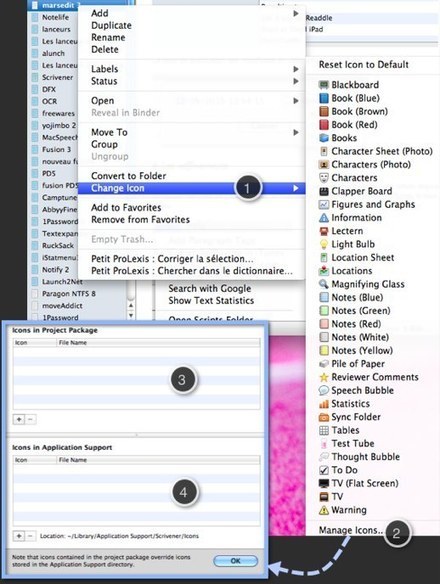
Task: Open Manage Icons dialog
Action: (351, 530)
